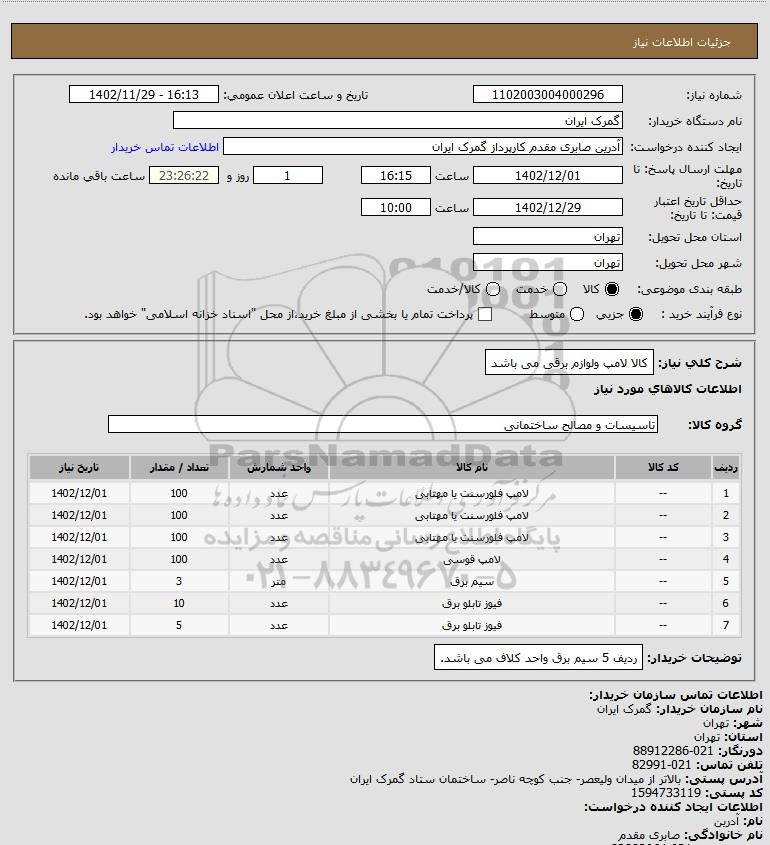
Task: Click the گروه کالا field تاسیسات و مصالح ساختمانی
Action: pos(383,425)
